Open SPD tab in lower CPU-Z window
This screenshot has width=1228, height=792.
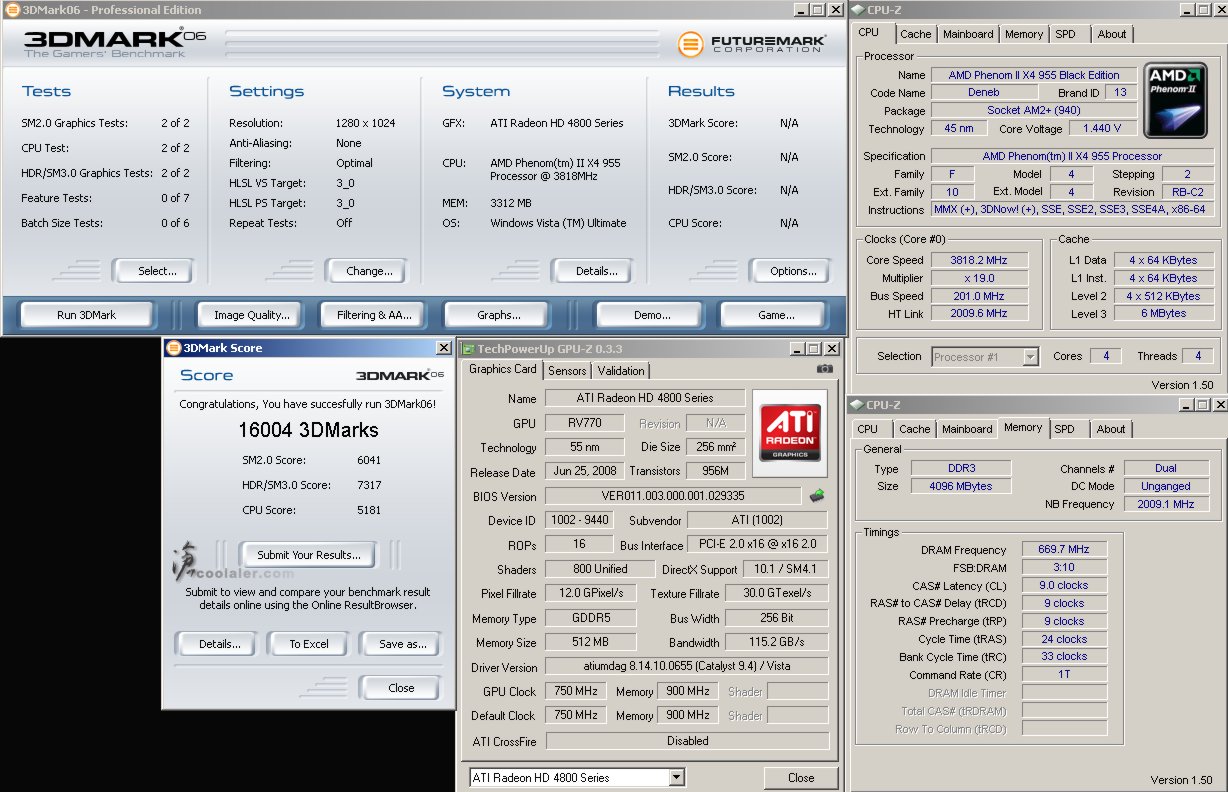click(1065, 429)
